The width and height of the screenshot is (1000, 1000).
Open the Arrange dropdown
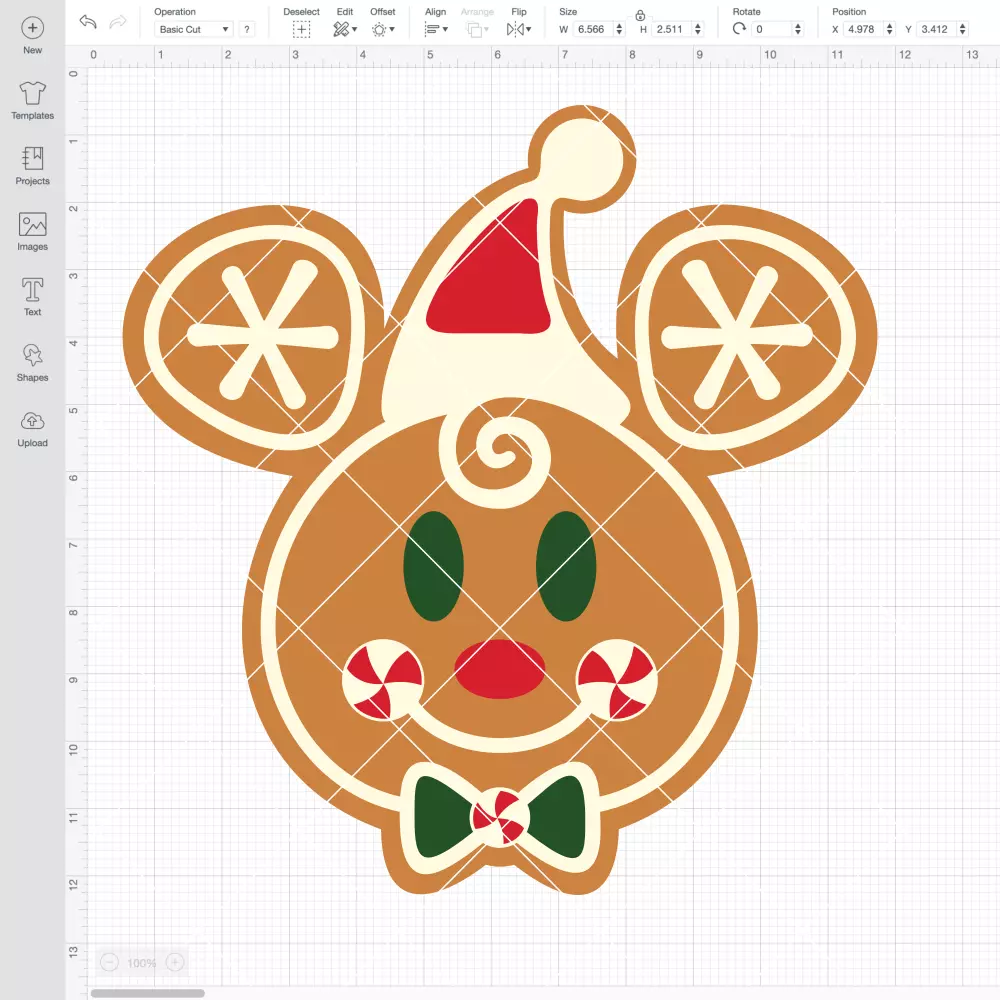[x=477, y=29]
